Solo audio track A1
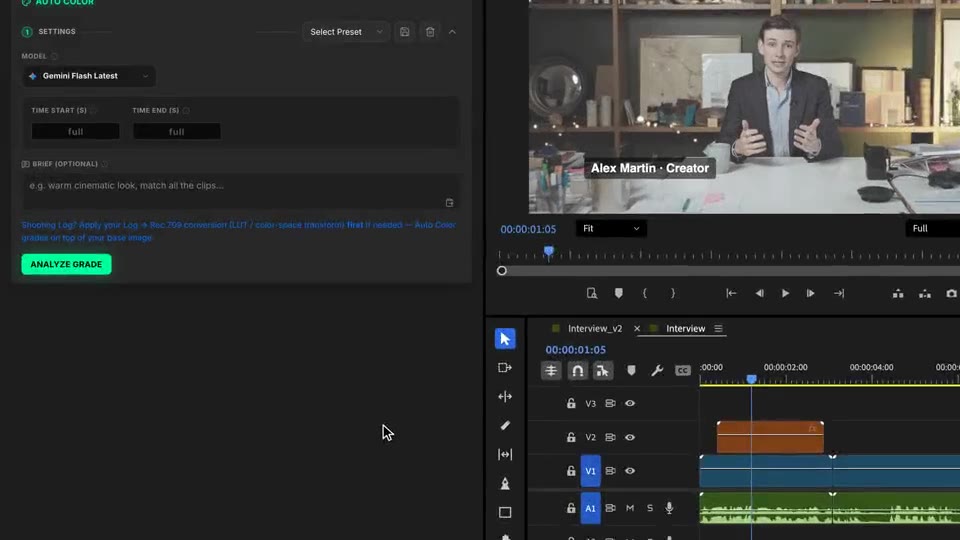This screenshot has height=540, width=960. coord(650,508)
